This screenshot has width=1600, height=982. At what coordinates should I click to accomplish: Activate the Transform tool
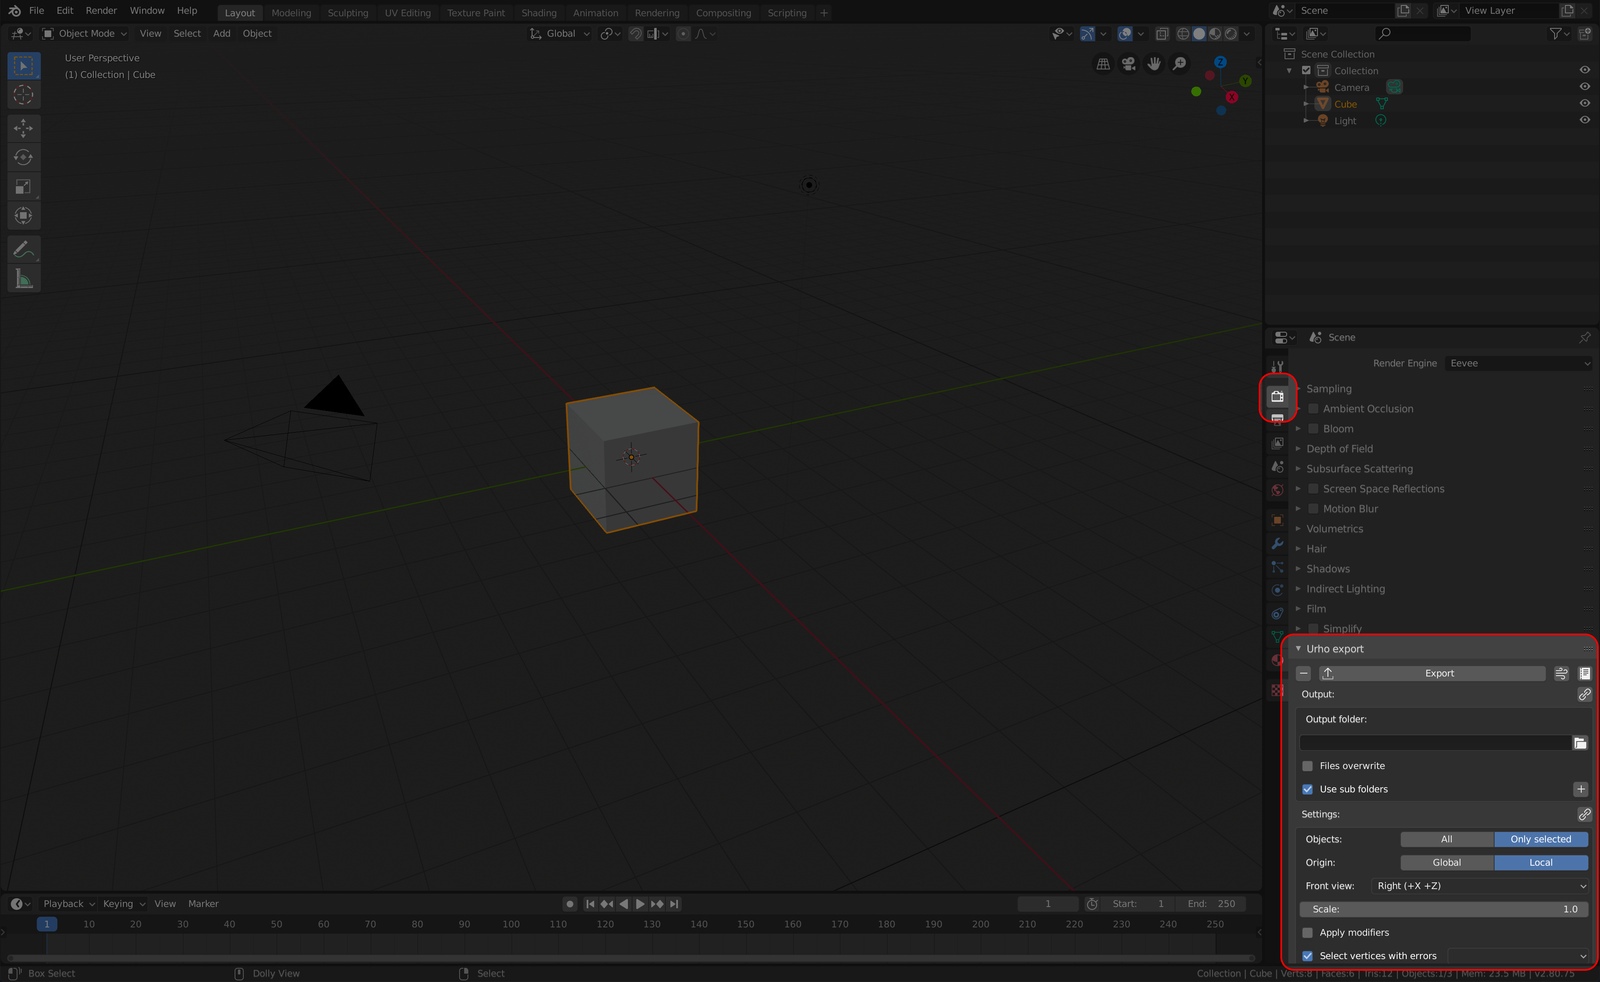pyautogui.click(x=24, y=216)
